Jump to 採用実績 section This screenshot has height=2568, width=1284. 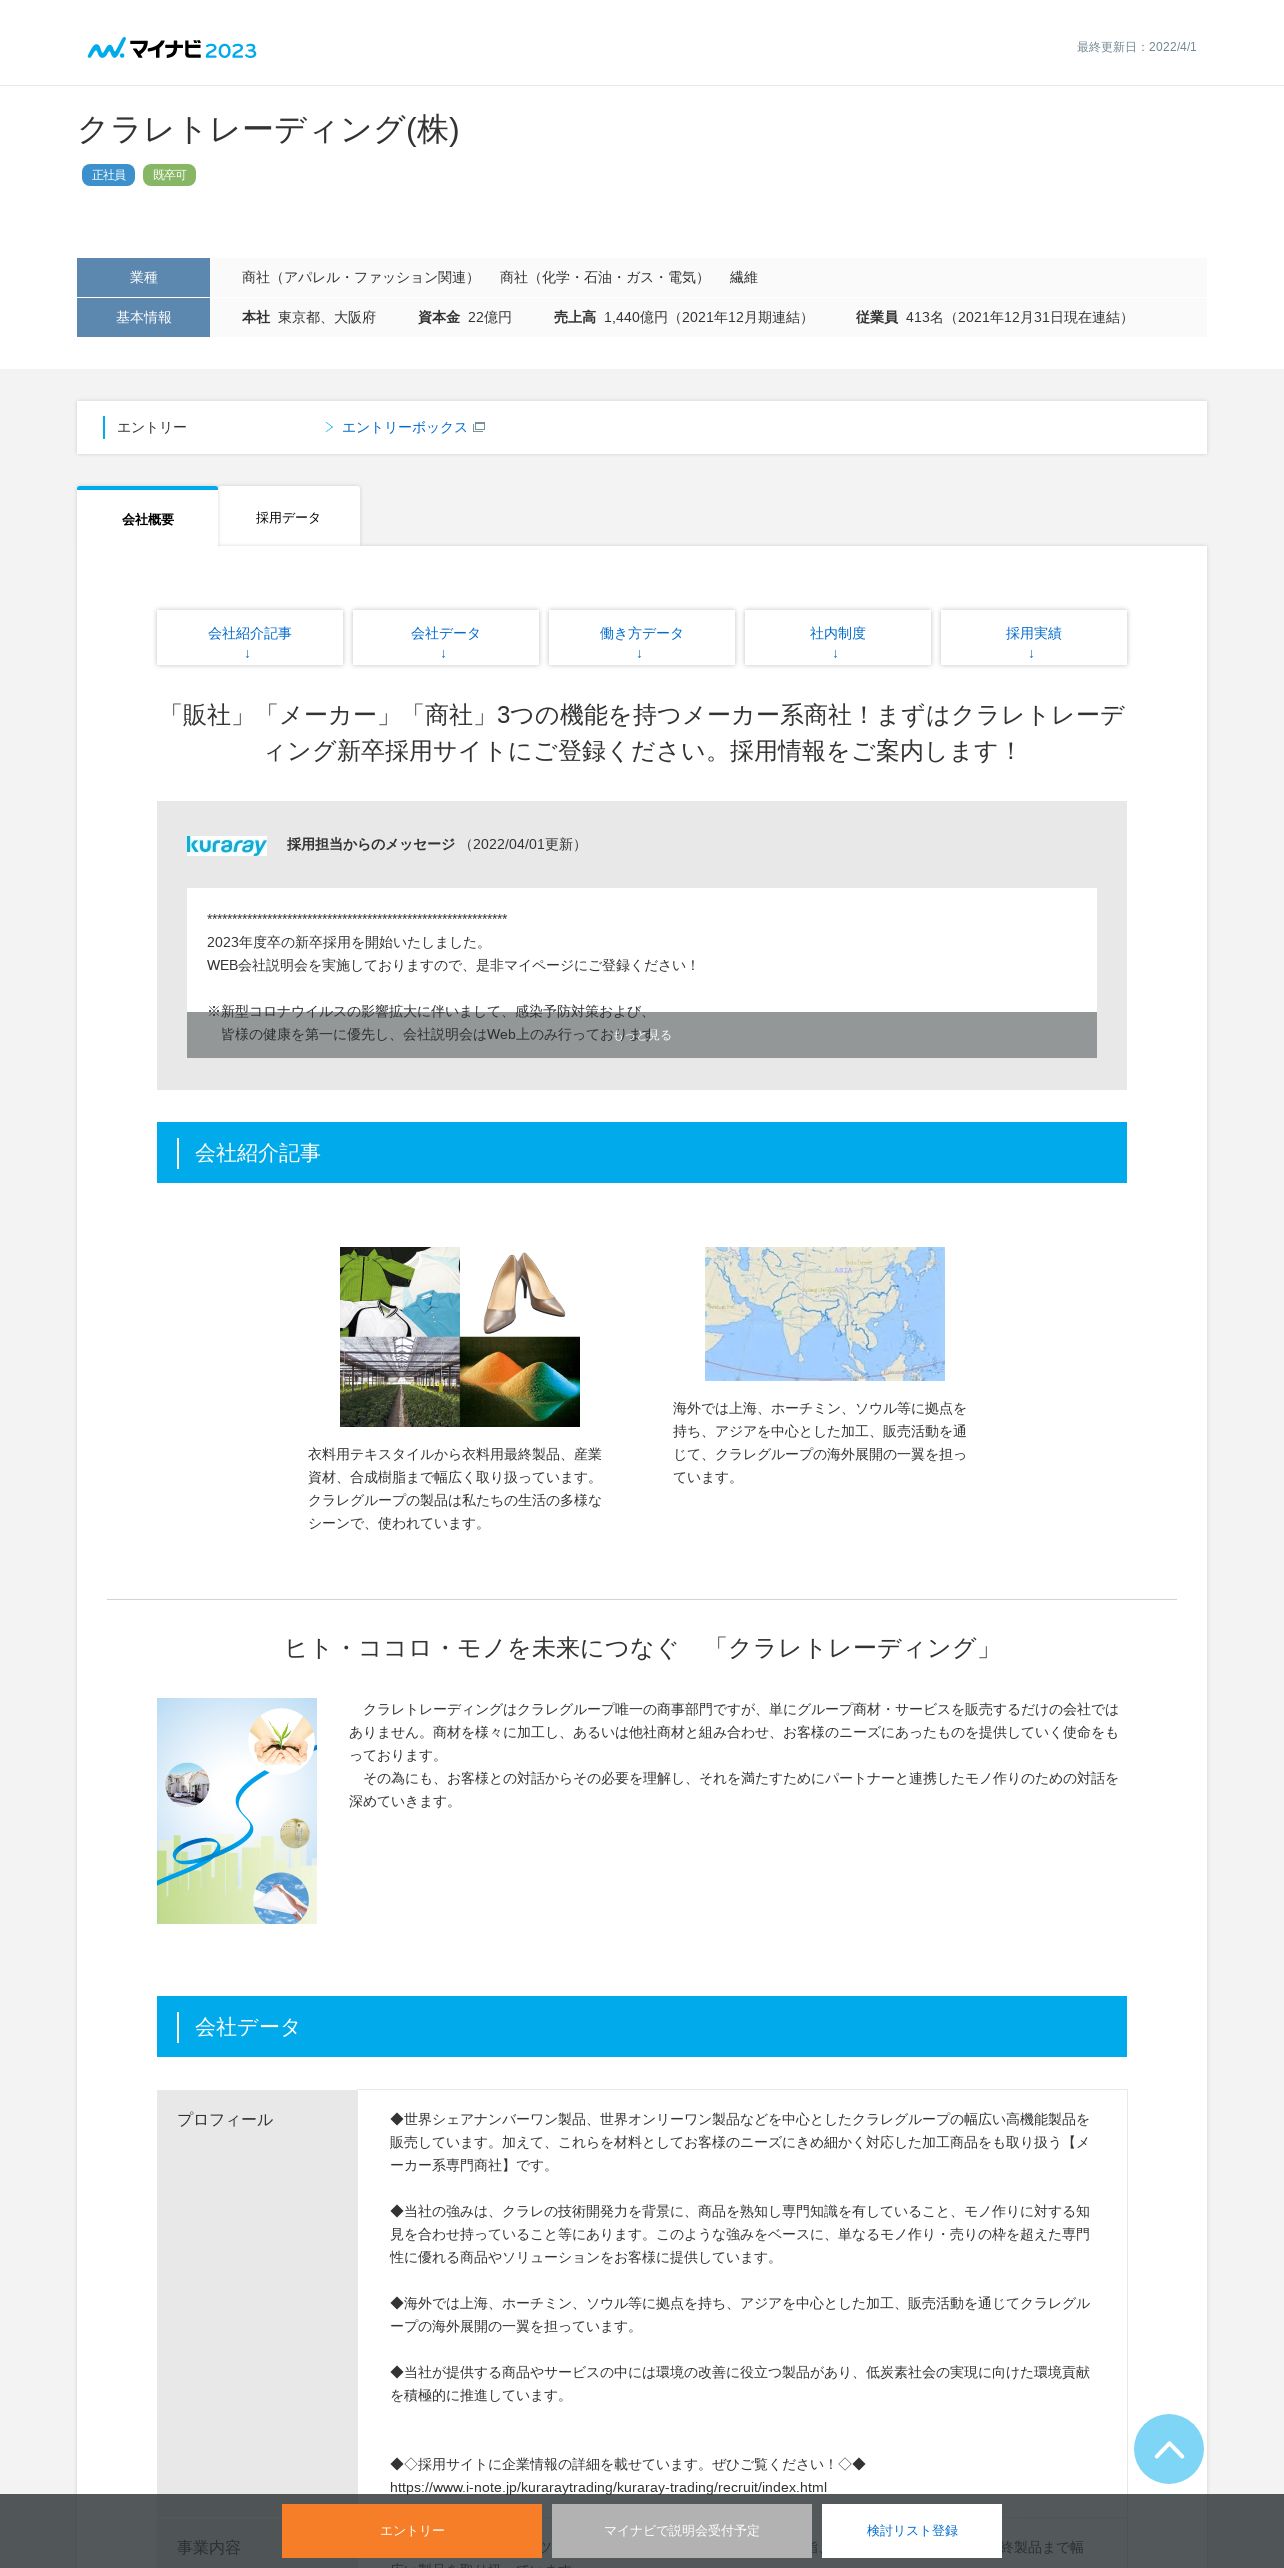pyautogui.click(x=1034, y=638)
